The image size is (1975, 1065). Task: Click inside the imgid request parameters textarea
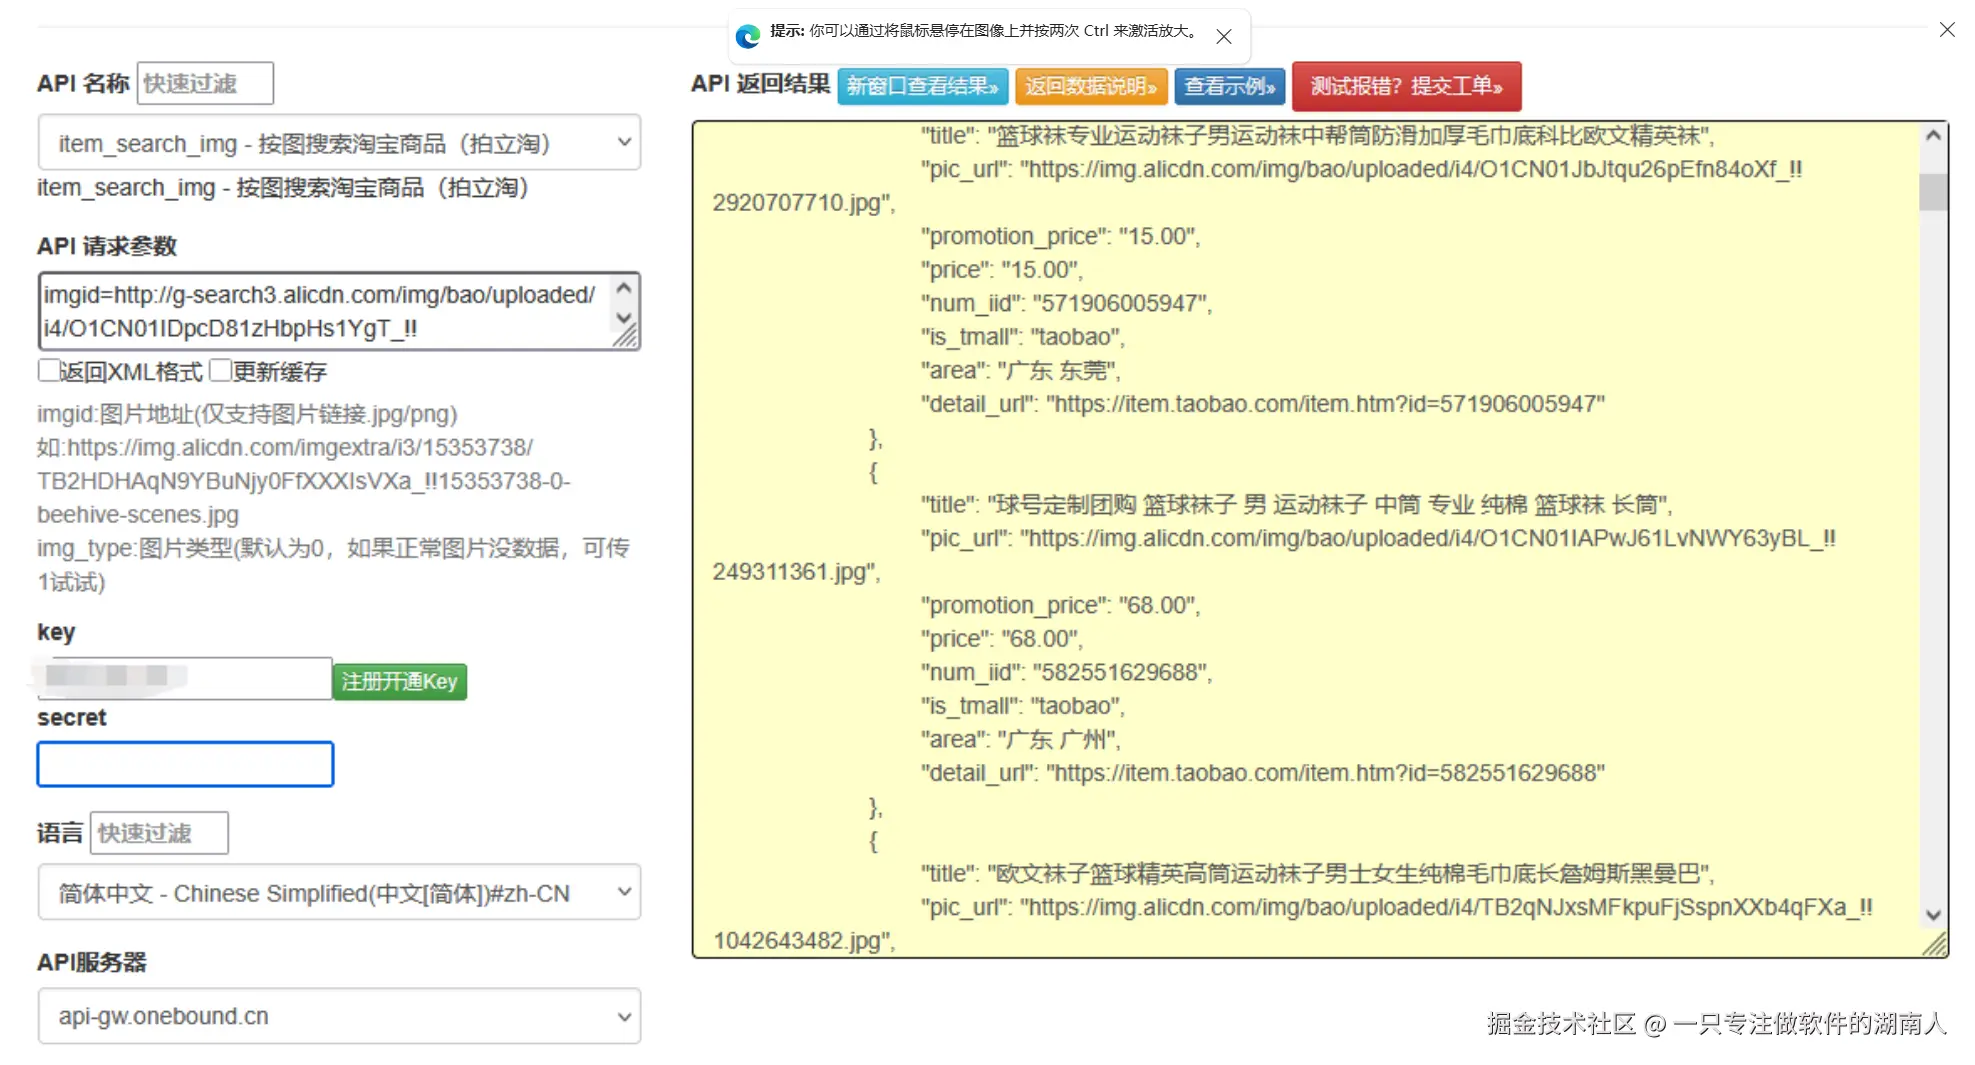click(x=325, y=311)
